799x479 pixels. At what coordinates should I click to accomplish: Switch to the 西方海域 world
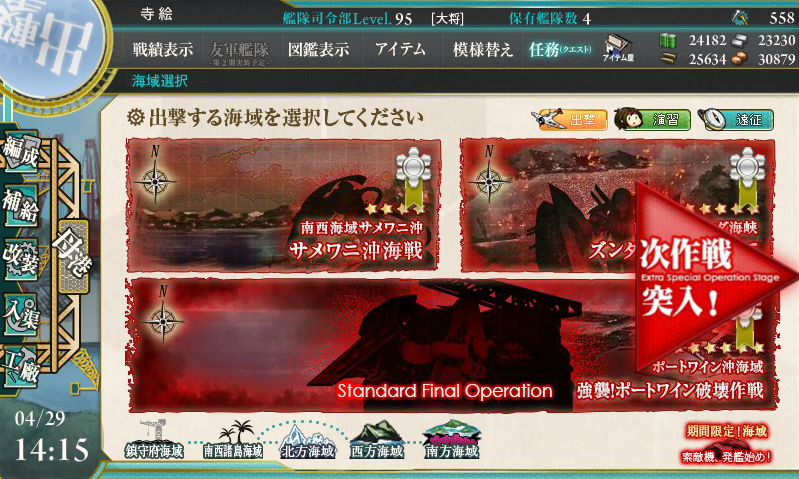(377, 440)
